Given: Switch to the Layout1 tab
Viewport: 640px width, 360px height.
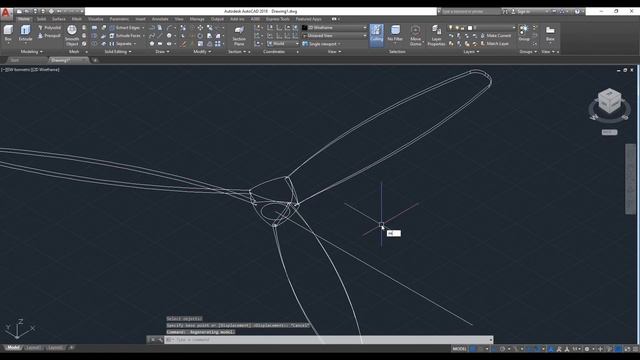Looking at the screenshot, I should point(33,348).
